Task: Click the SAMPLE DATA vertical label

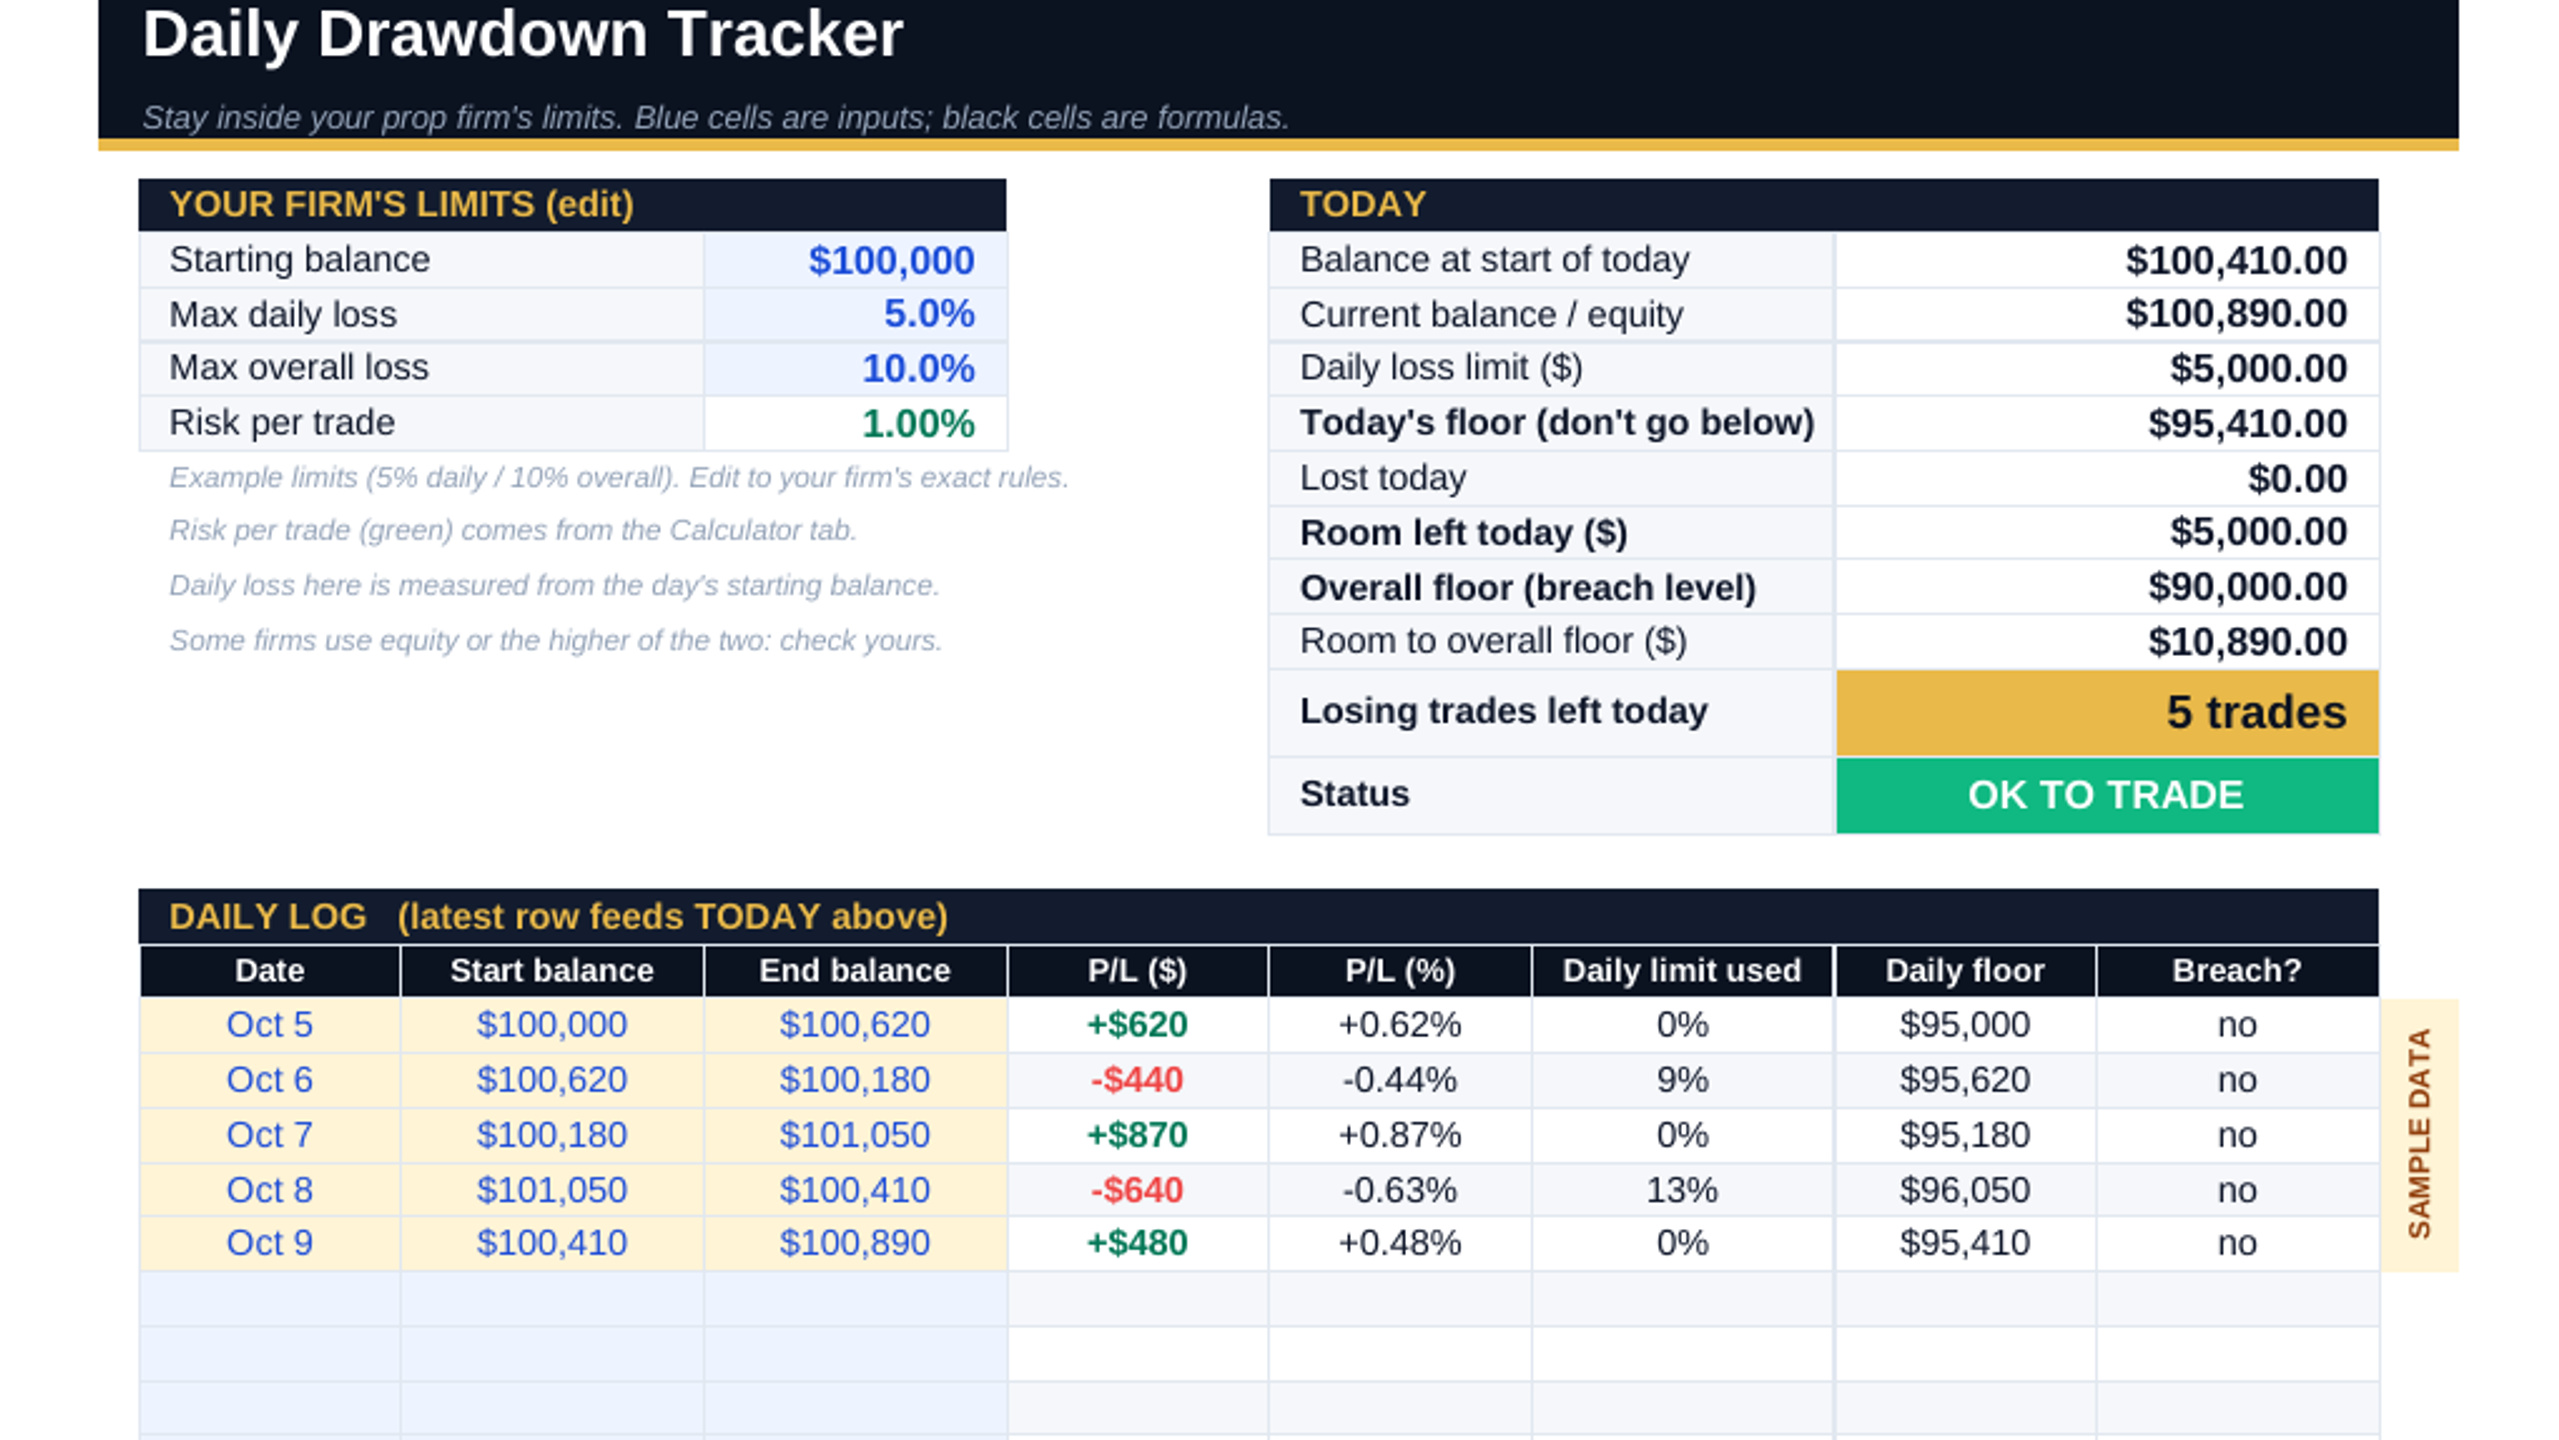Action: [2419, 1135]
